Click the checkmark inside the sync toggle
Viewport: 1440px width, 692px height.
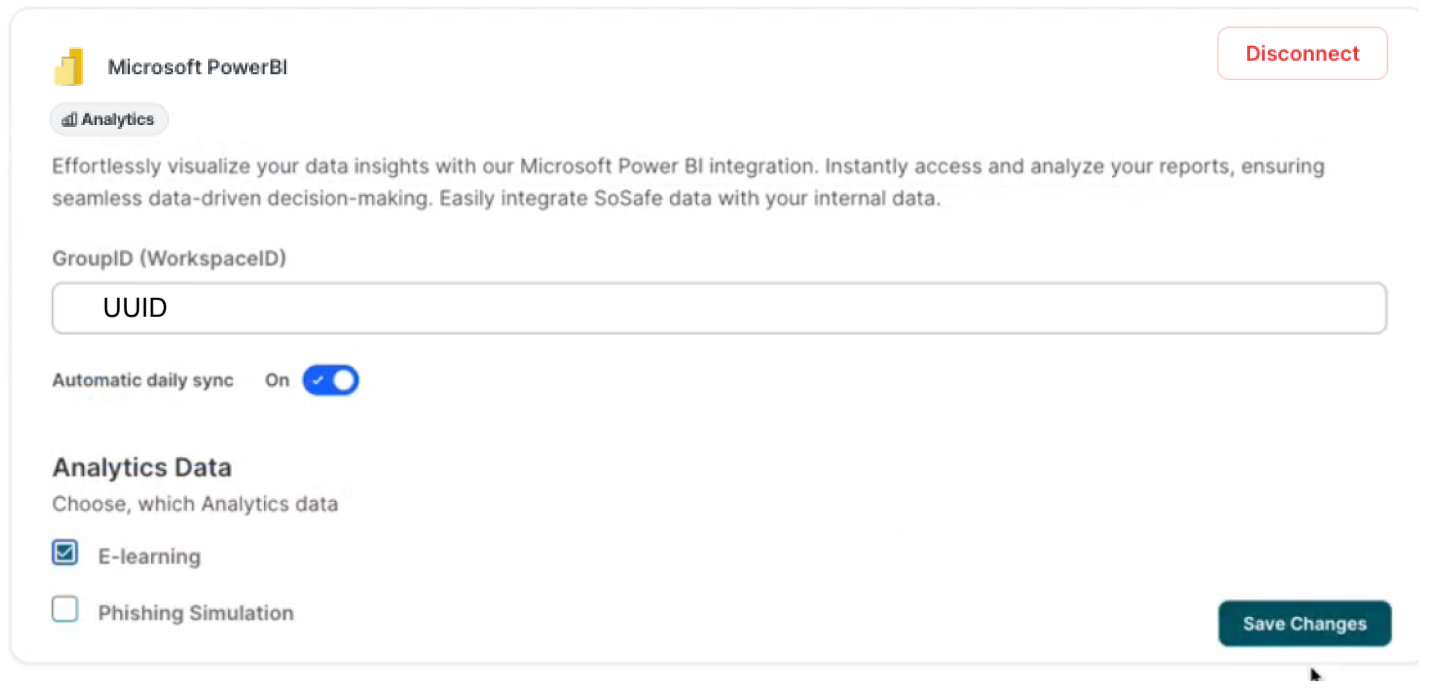318,381
